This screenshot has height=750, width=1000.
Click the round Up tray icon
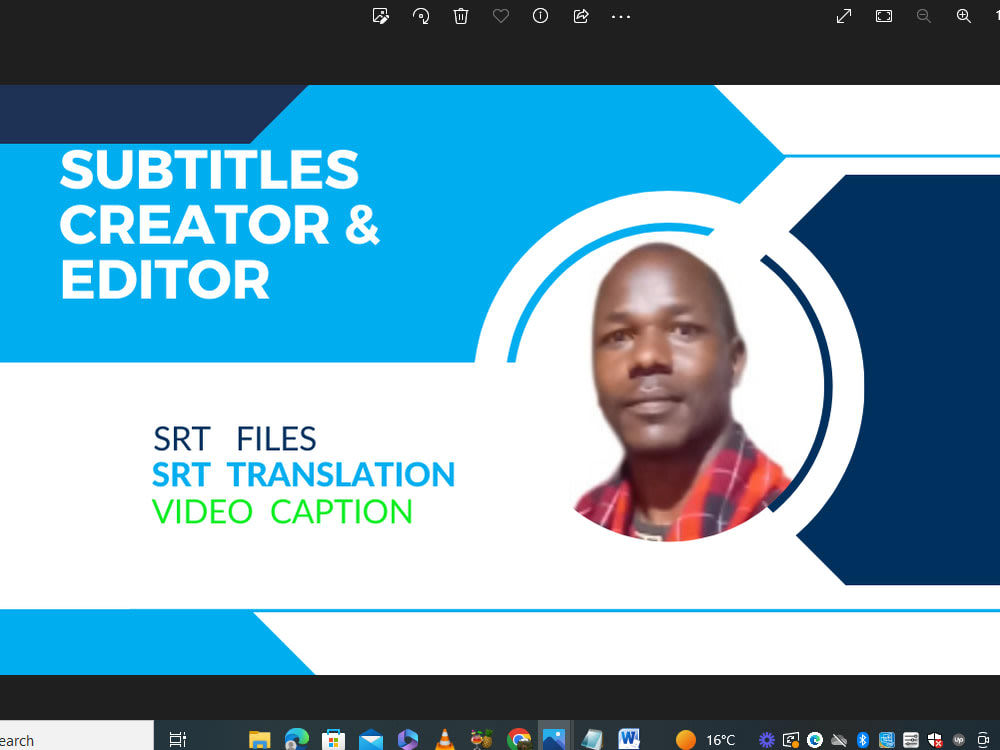pyautogui.click(x=959, y=740)
